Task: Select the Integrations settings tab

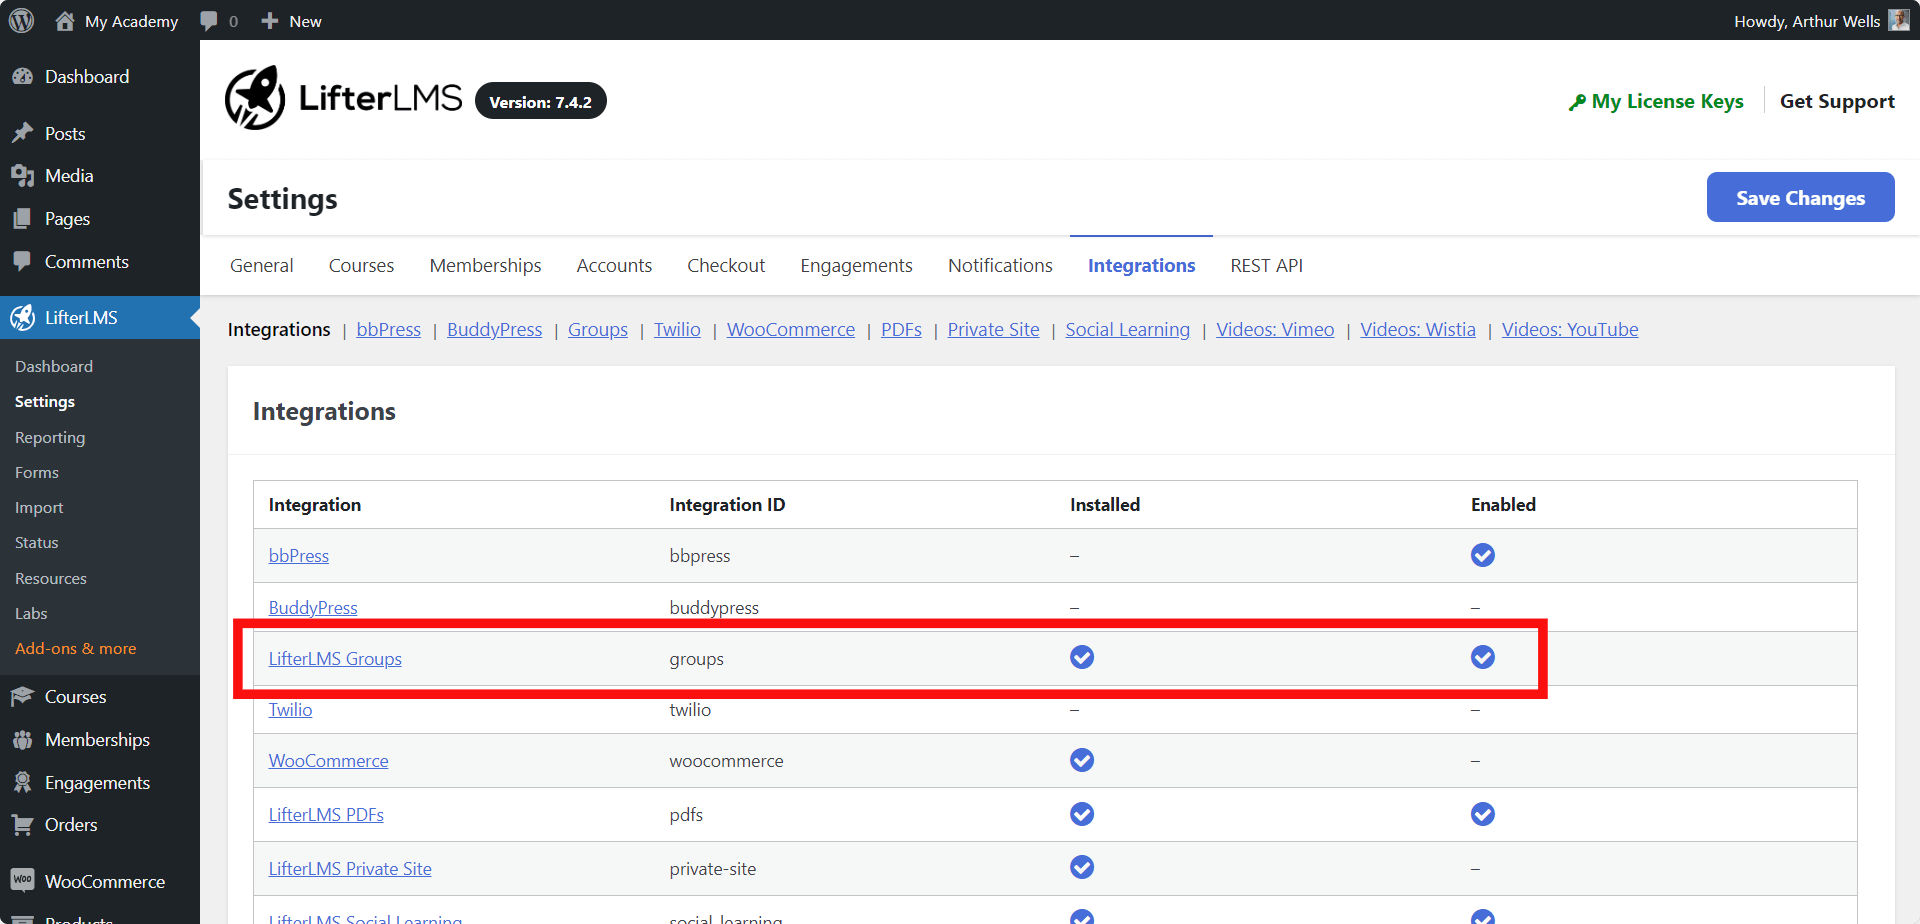Action: (x=1141, y=266)
